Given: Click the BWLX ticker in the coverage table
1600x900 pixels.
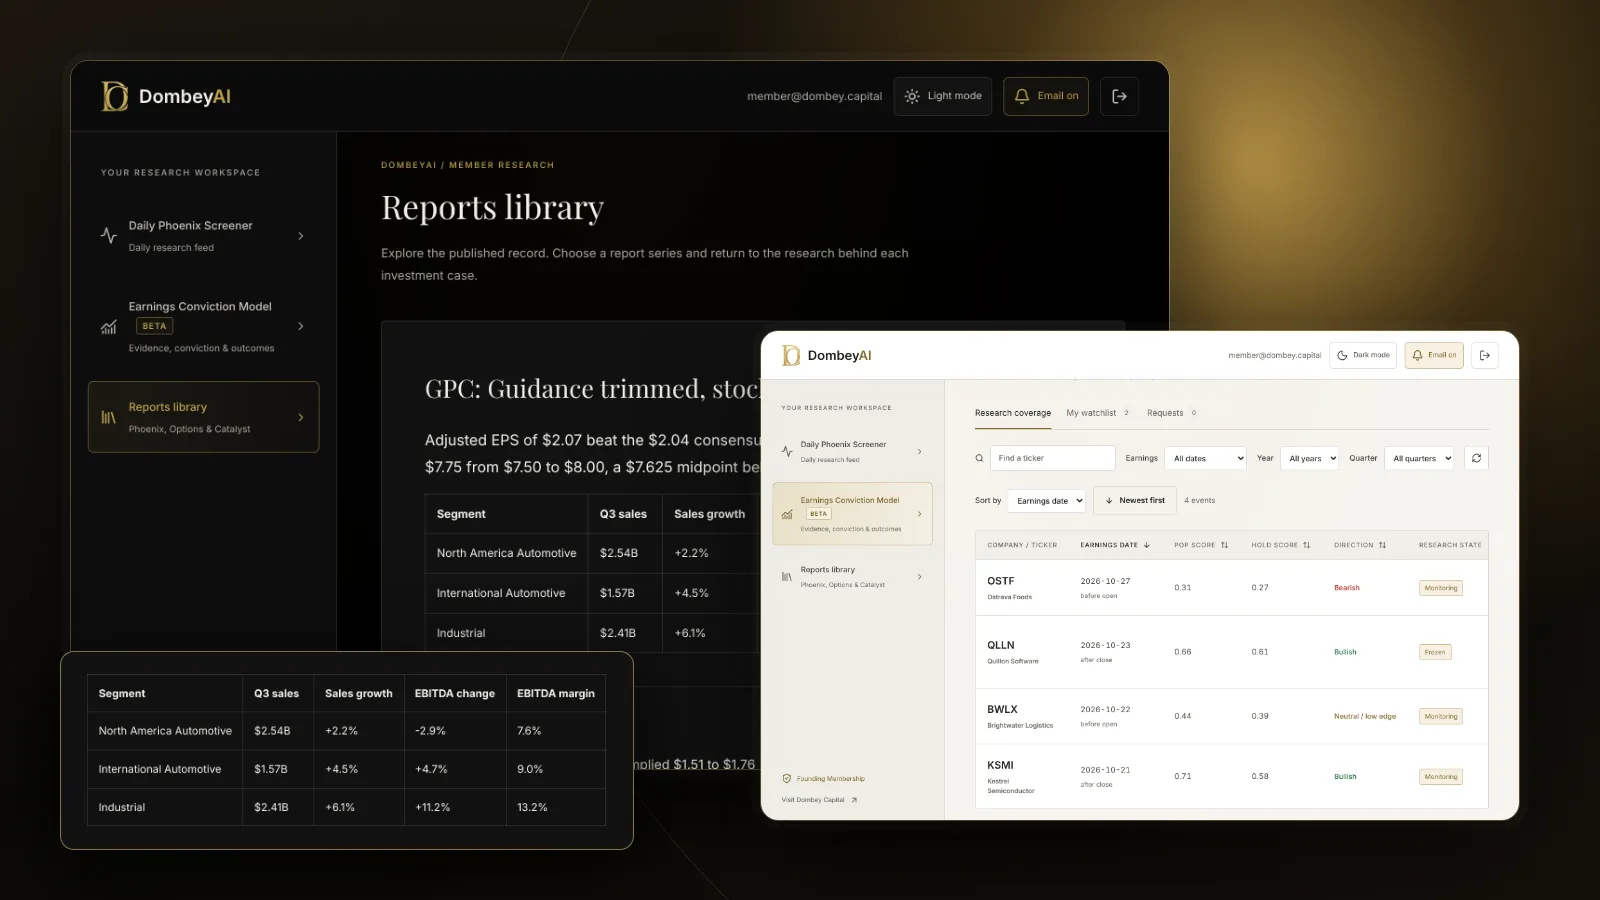Looking at the screenshot, I should 1002,709.
